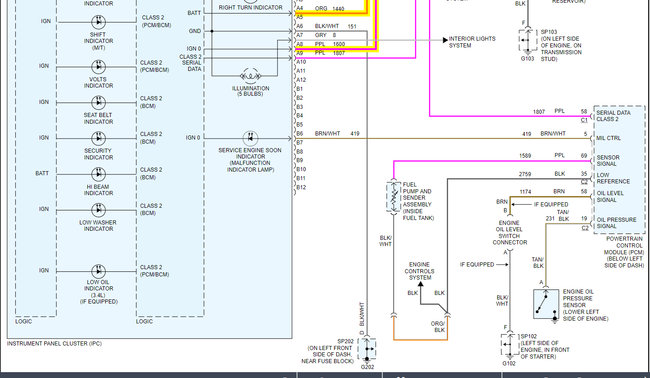Image resolution: width=650 pixels, height=378 pixels.
Task: Click the 'INTERIOR LIGHTS SYSTEM' label
Action: click(472, 42)
